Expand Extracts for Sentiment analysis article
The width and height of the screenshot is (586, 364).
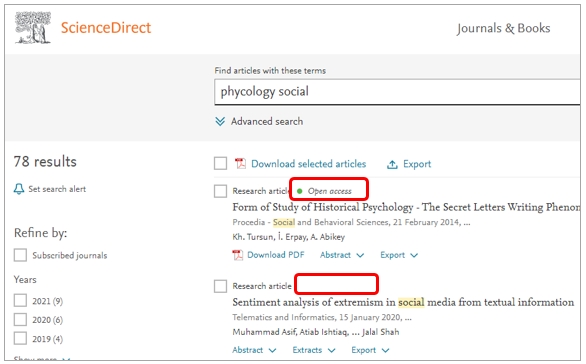pyautogui.click(x=314, y=350)
